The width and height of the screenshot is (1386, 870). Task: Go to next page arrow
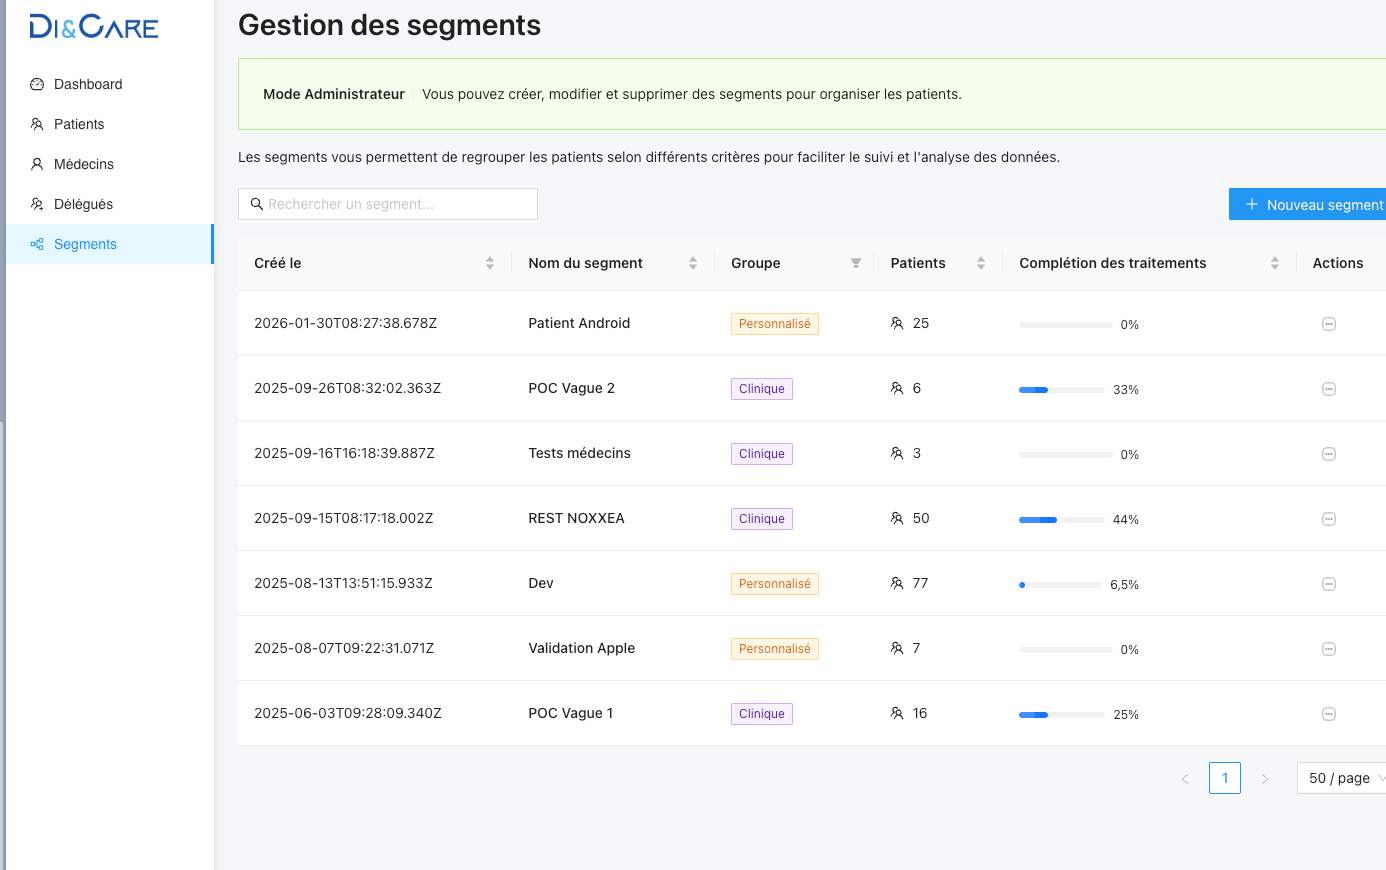(x=1265, y=778)
